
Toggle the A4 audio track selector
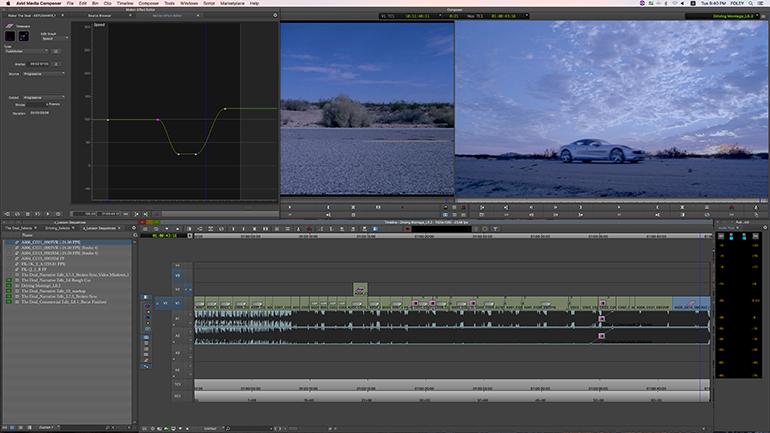pyautogui.click(x=177, y=370)
